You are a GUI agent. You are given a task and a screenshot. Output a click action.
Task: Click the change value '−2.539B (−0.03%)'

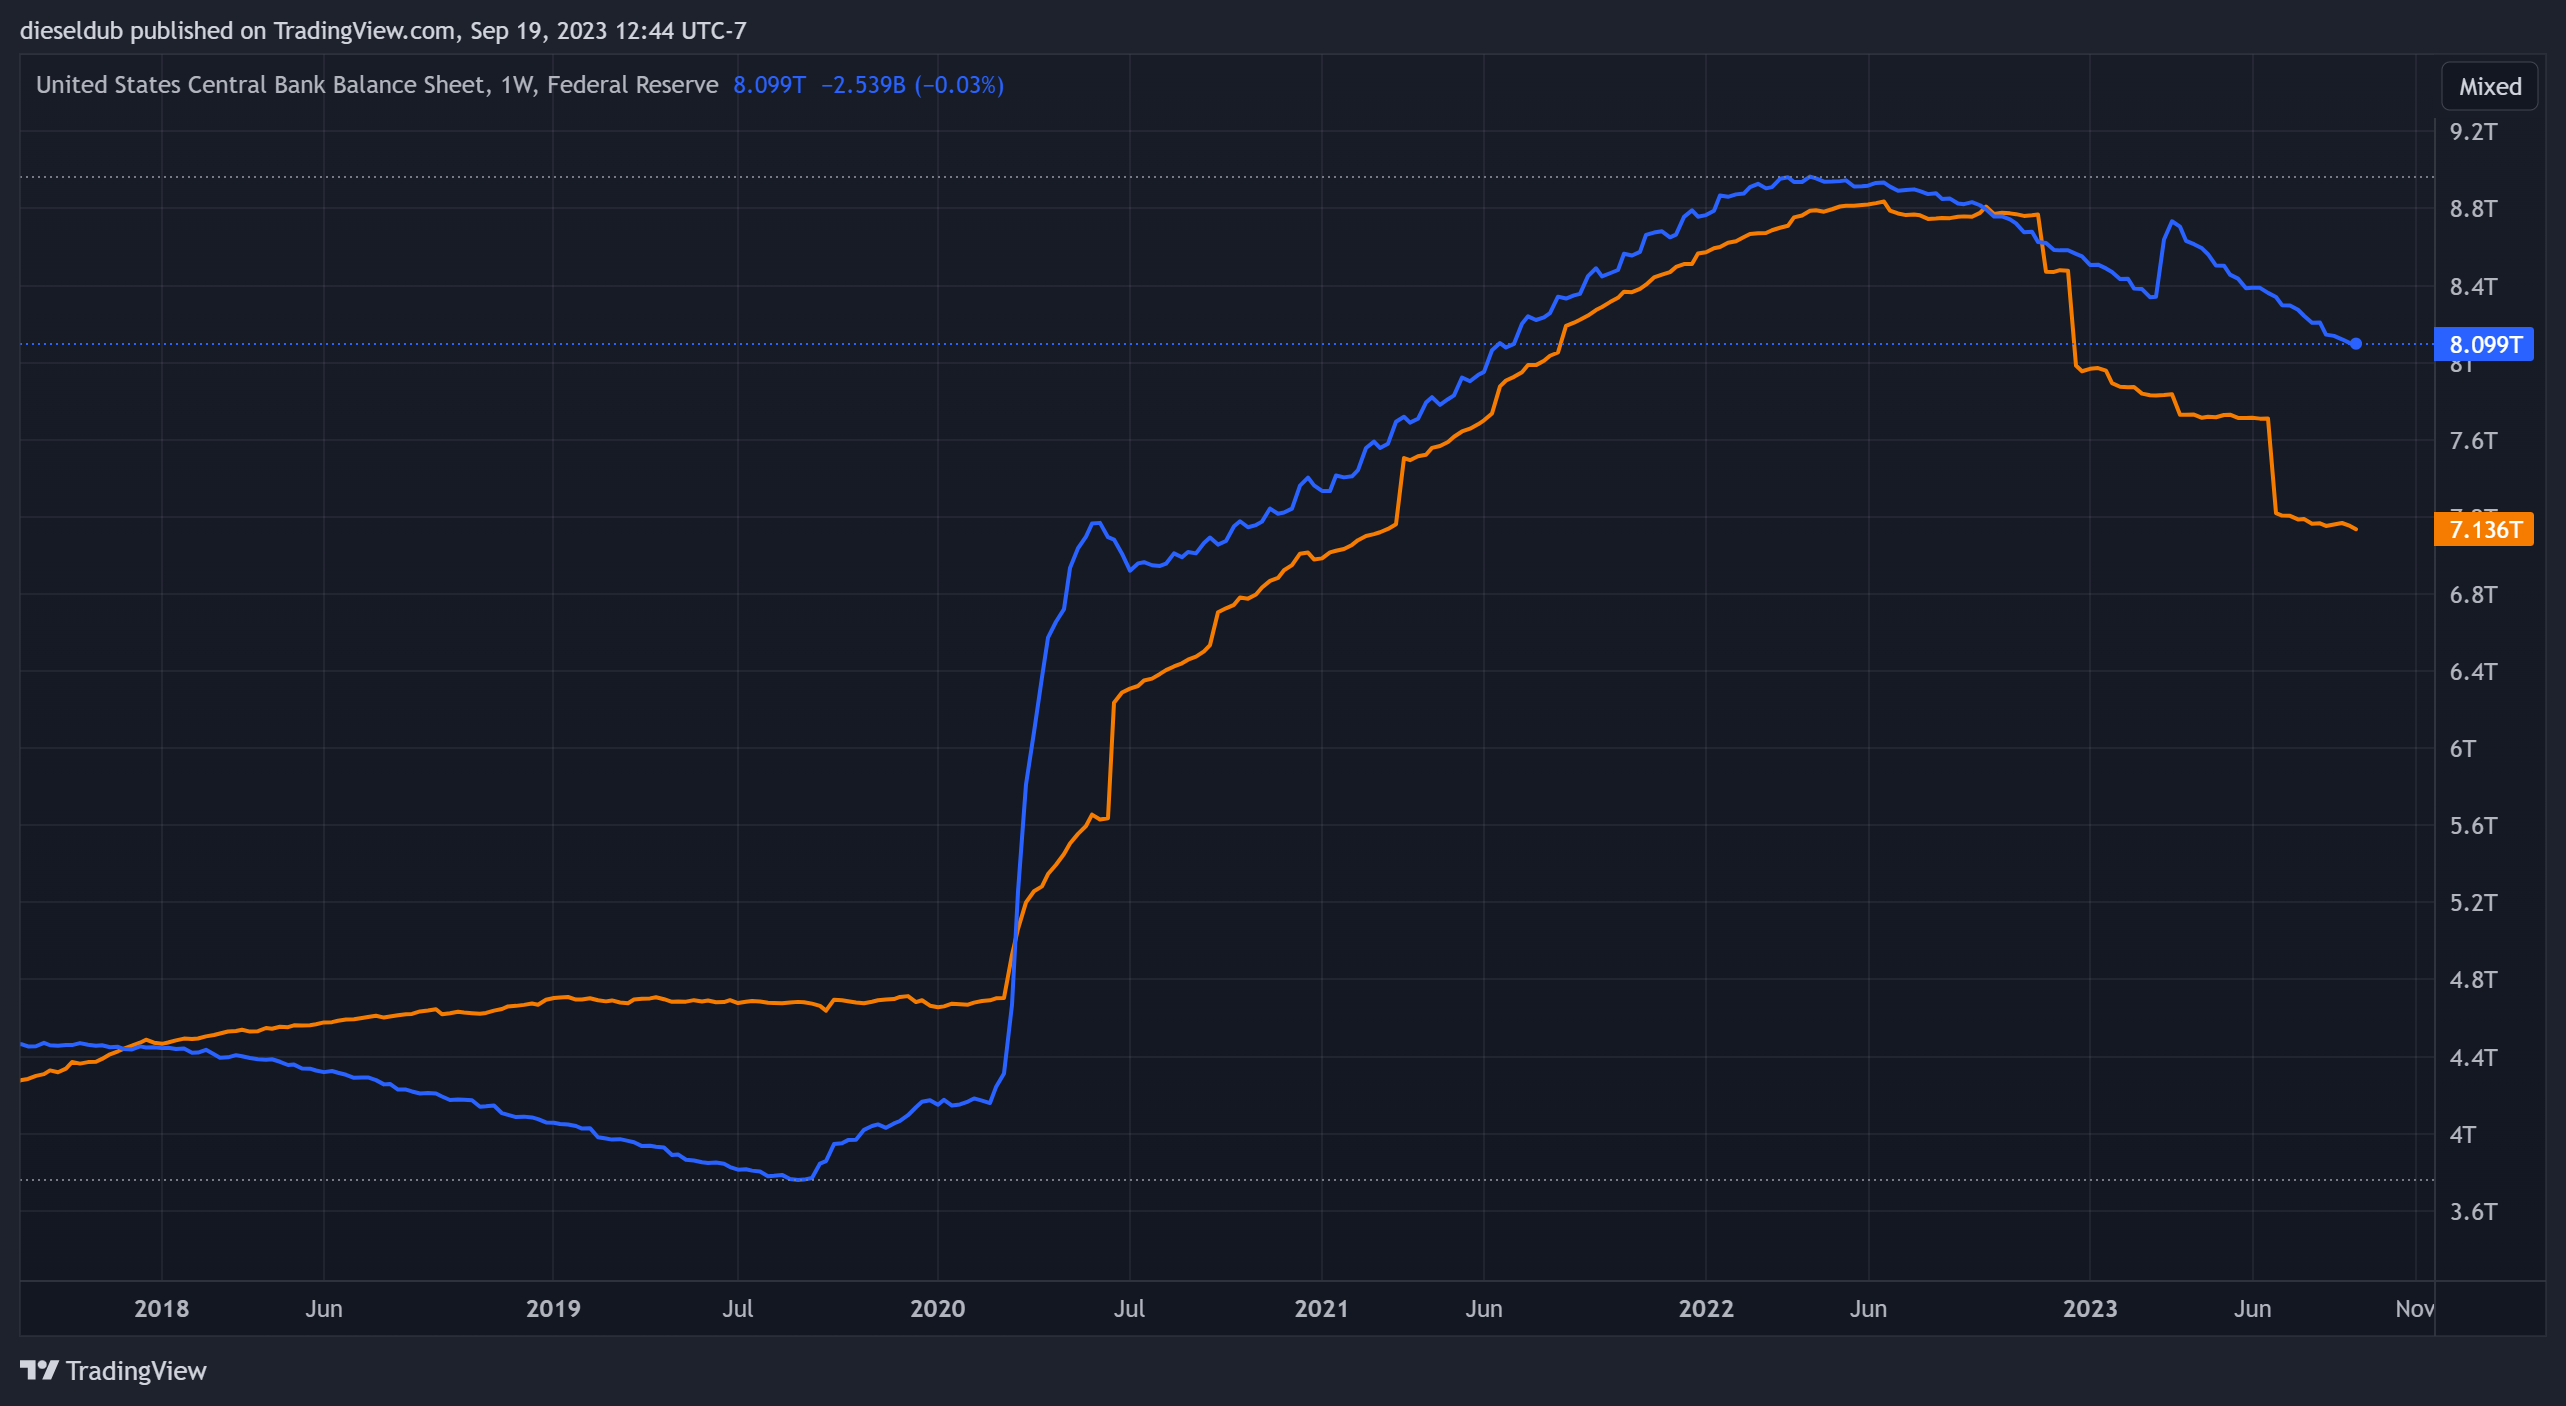912,85
